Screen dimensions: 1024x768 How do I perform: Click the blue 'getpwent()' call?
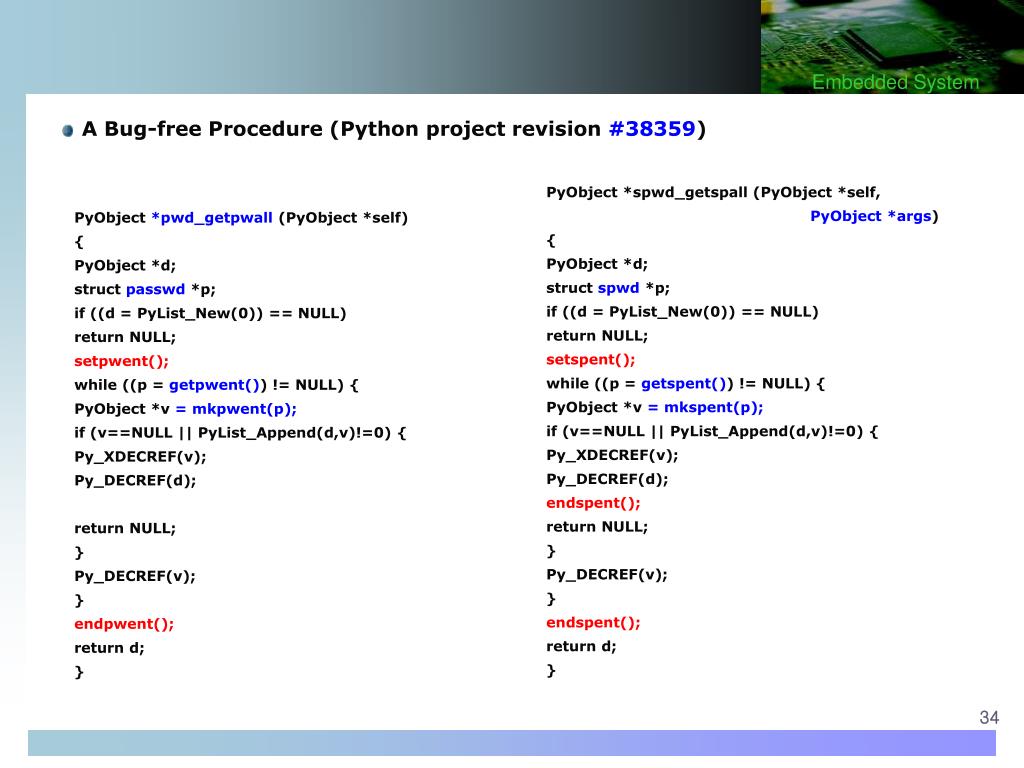coord(214,385)
